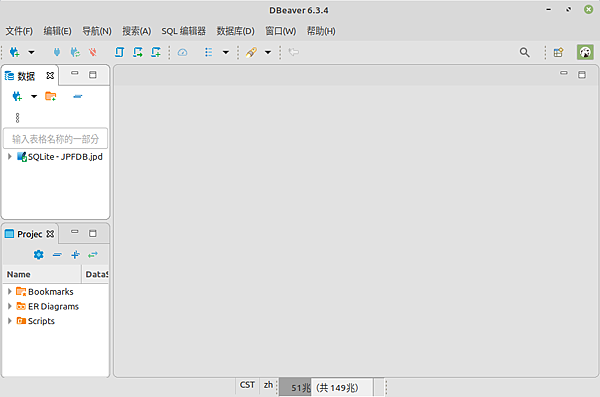Click the DataS column header
Screen dimensions: 600x397
96,274
